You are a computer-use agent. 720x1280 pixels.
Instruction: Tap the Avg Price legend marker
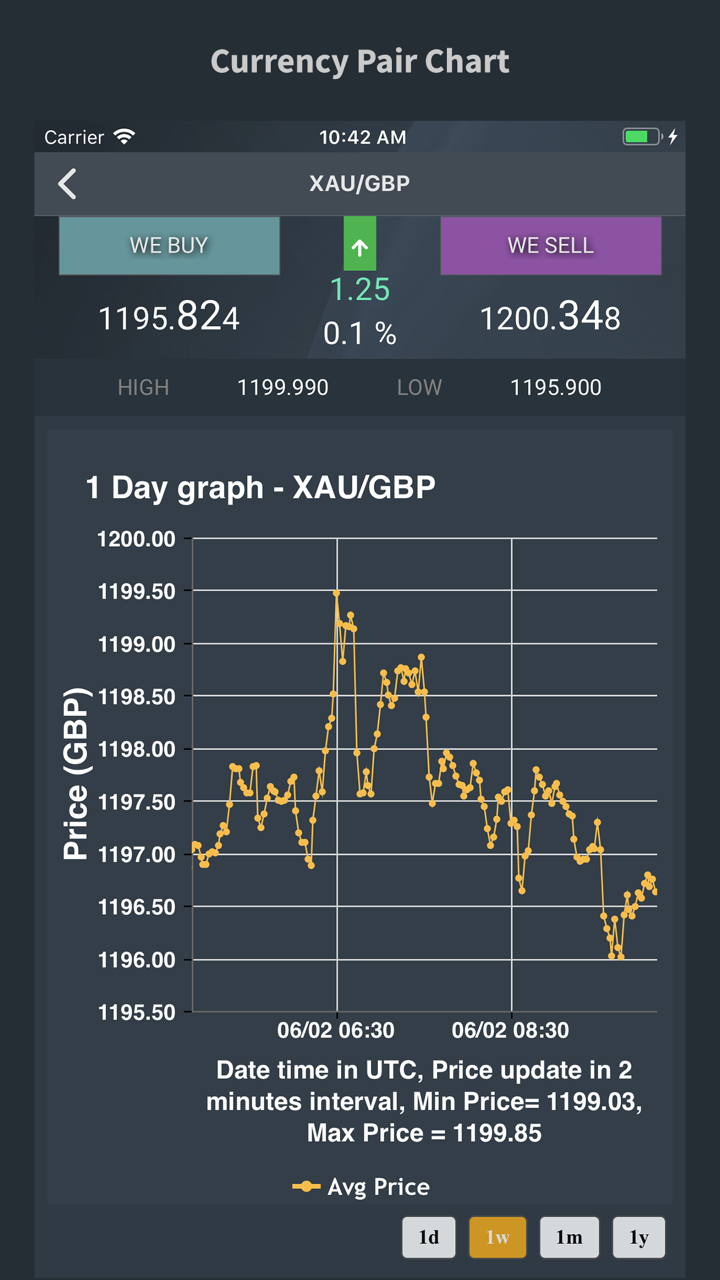coord(306,1187)
